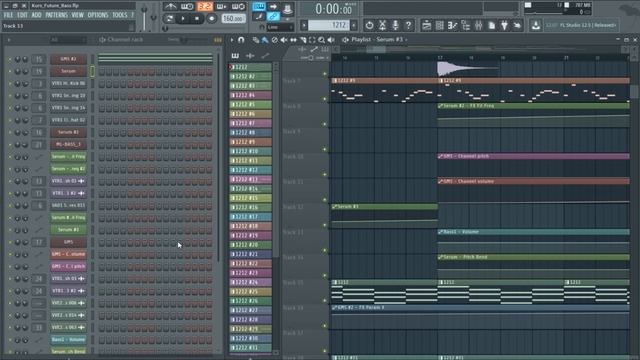
Task: Switch pattern/song mode button
Action: click(169, 19)
